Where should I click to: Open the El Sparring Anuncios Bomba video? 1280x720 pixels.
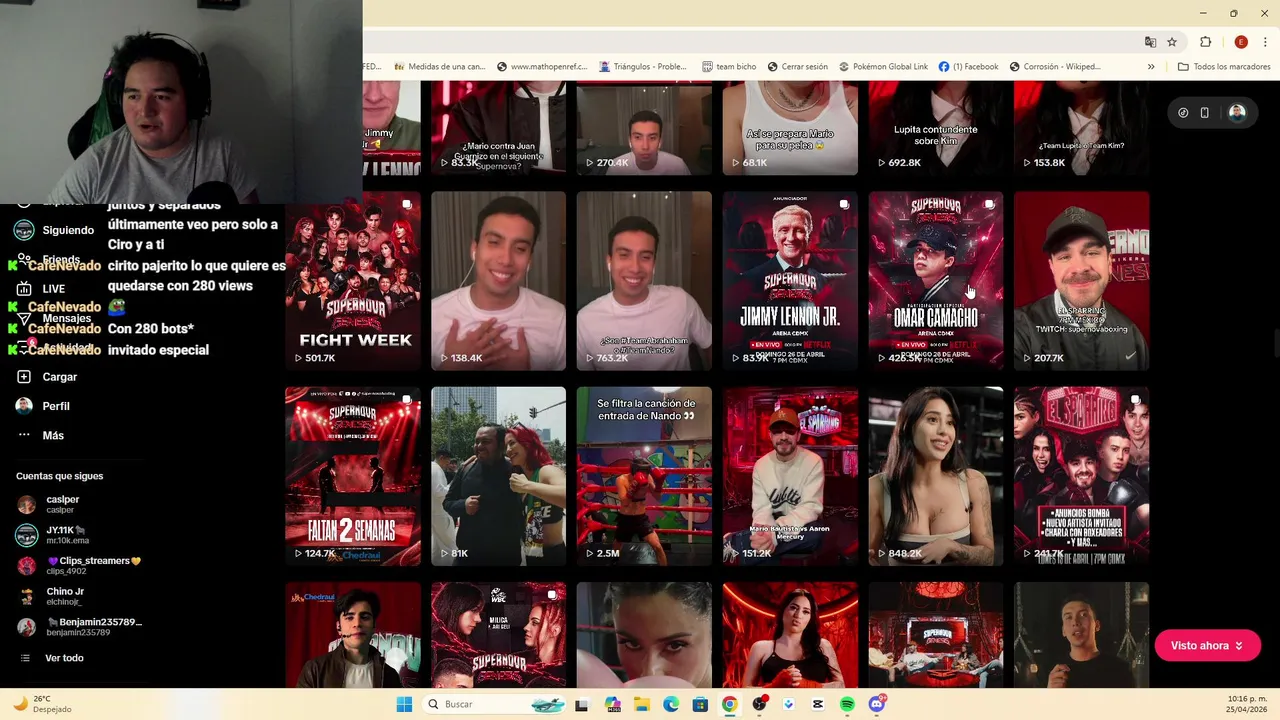(1082, 476)
